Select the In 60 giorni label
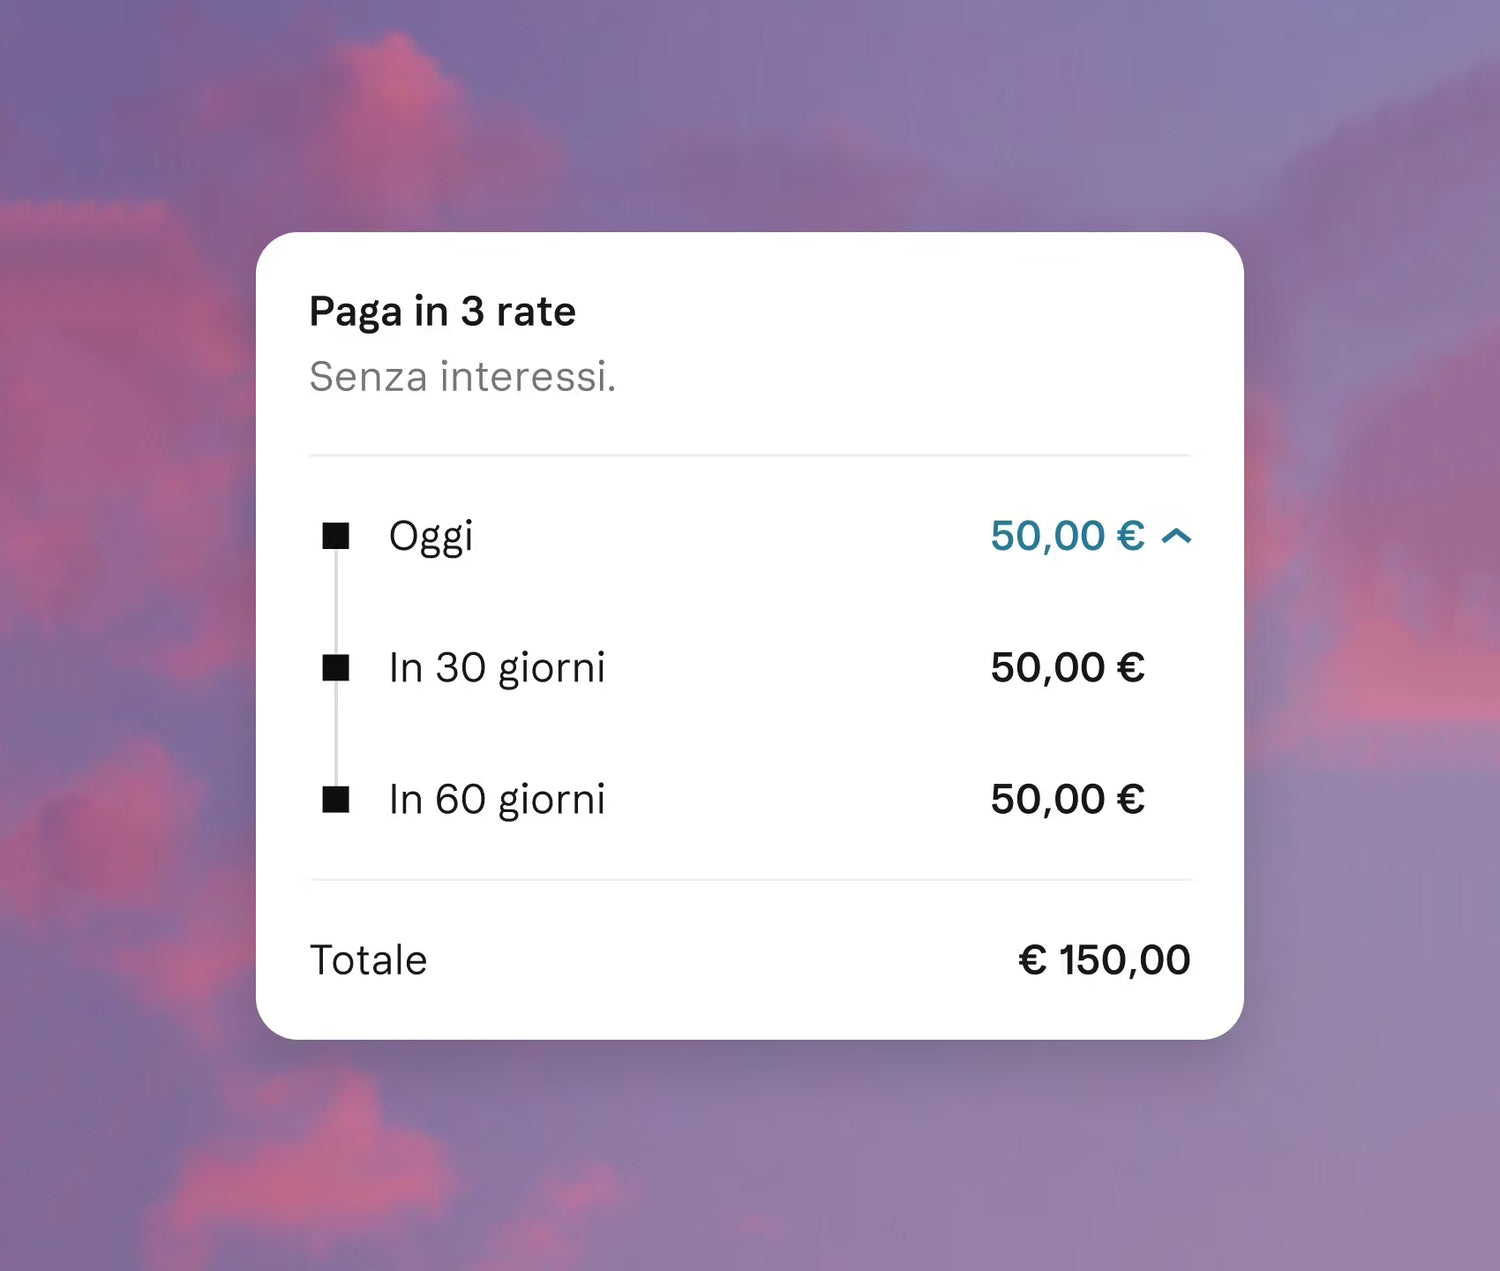 click(497, 800)
